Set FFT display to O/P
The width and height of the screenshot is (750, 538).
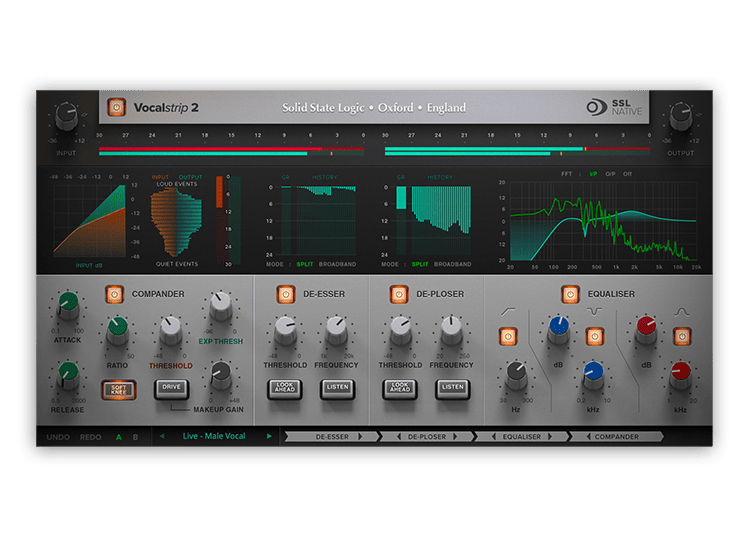[x=610, y=174]
